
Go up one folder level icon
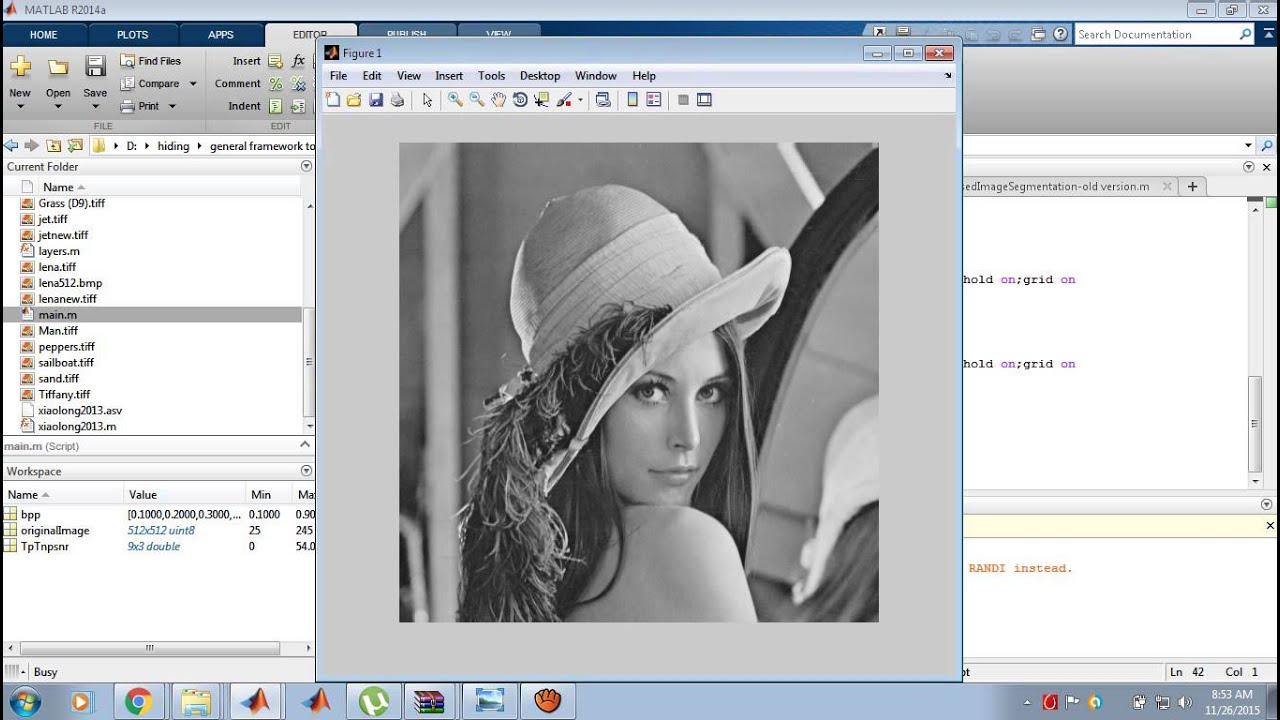pyautogui.click(x=53, y=145)
